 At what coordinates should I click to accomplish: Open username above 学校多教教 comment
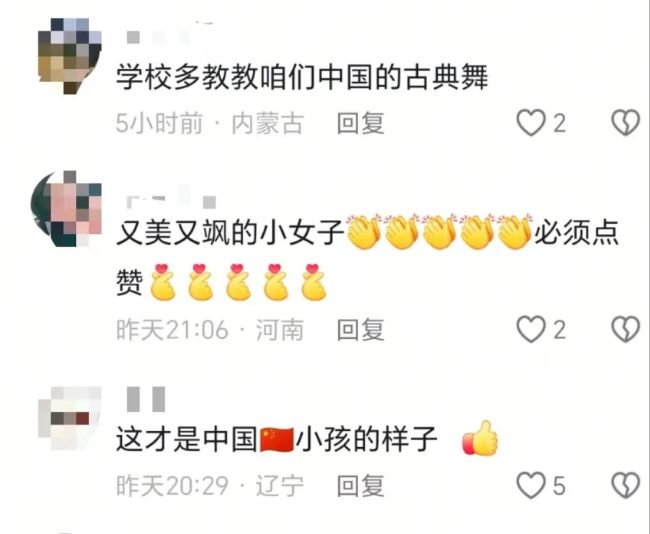pos(168,34)
